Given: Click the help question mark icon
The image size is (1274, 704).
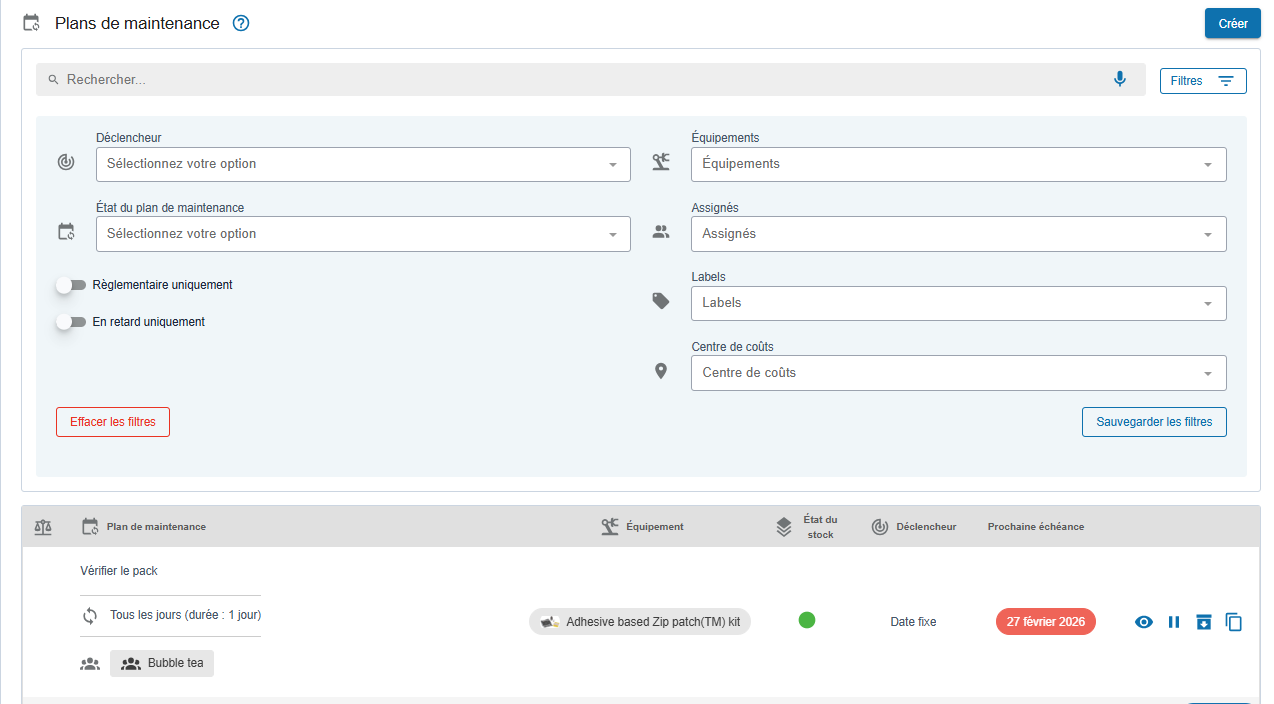Looking at the screenshot, I should (241, 23).
